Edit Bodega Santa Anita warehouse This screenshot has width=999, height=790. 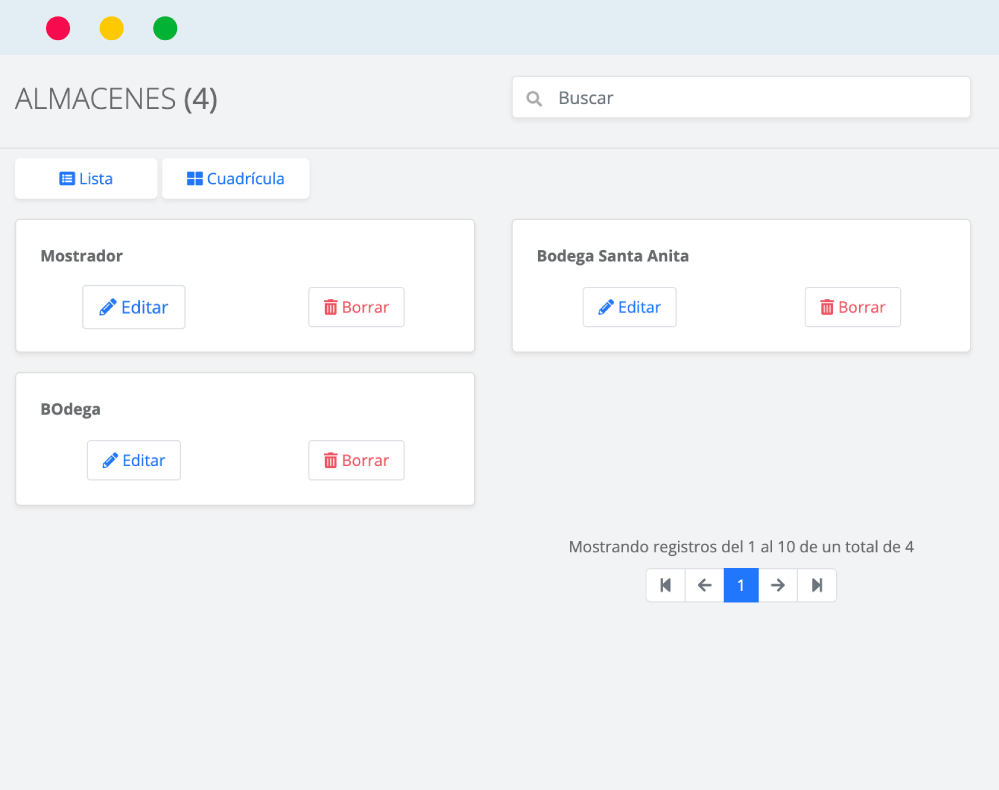click(x=629, y=307)
